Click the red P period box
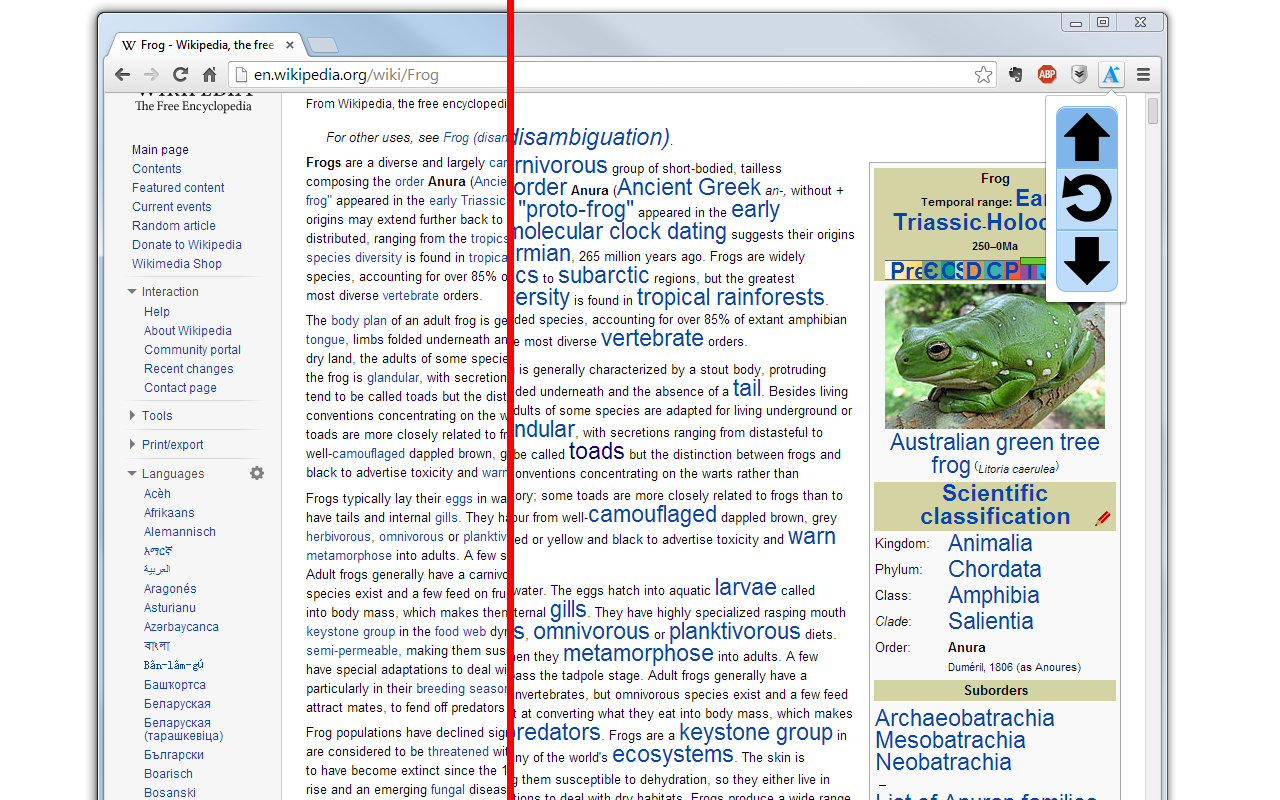 (x=1011, y=270)
